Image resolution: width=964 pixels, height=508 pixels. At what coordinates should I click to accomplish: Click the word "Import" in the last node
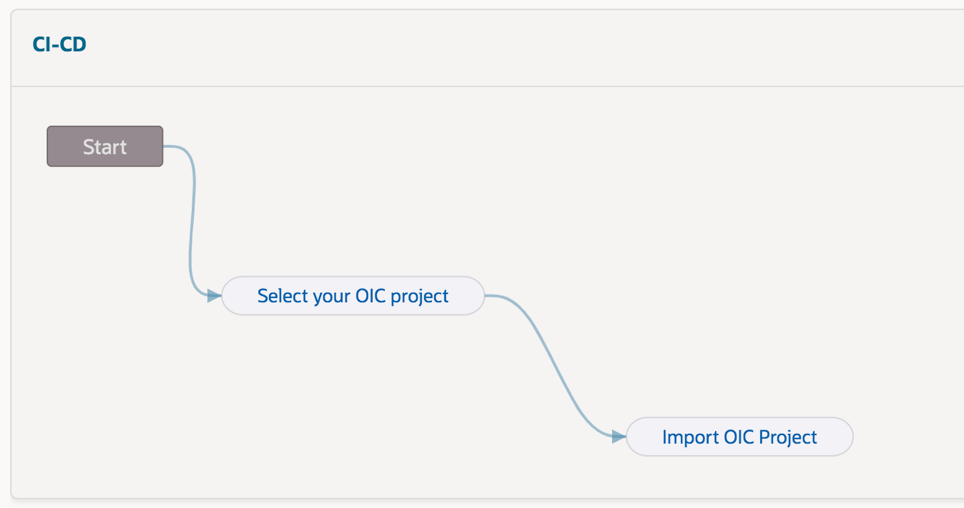coord(689,437)
